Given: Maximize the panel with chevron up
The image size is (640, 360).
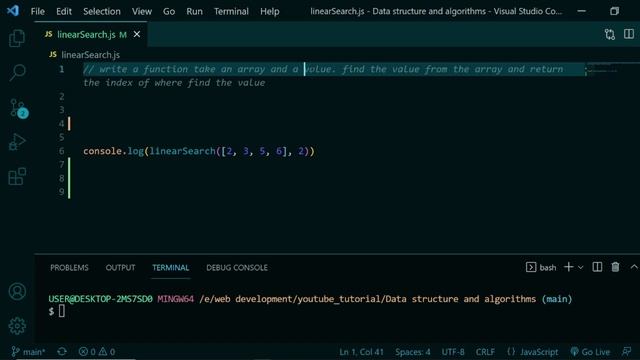Looking at the screenshot, I should [x=634, y=267].
